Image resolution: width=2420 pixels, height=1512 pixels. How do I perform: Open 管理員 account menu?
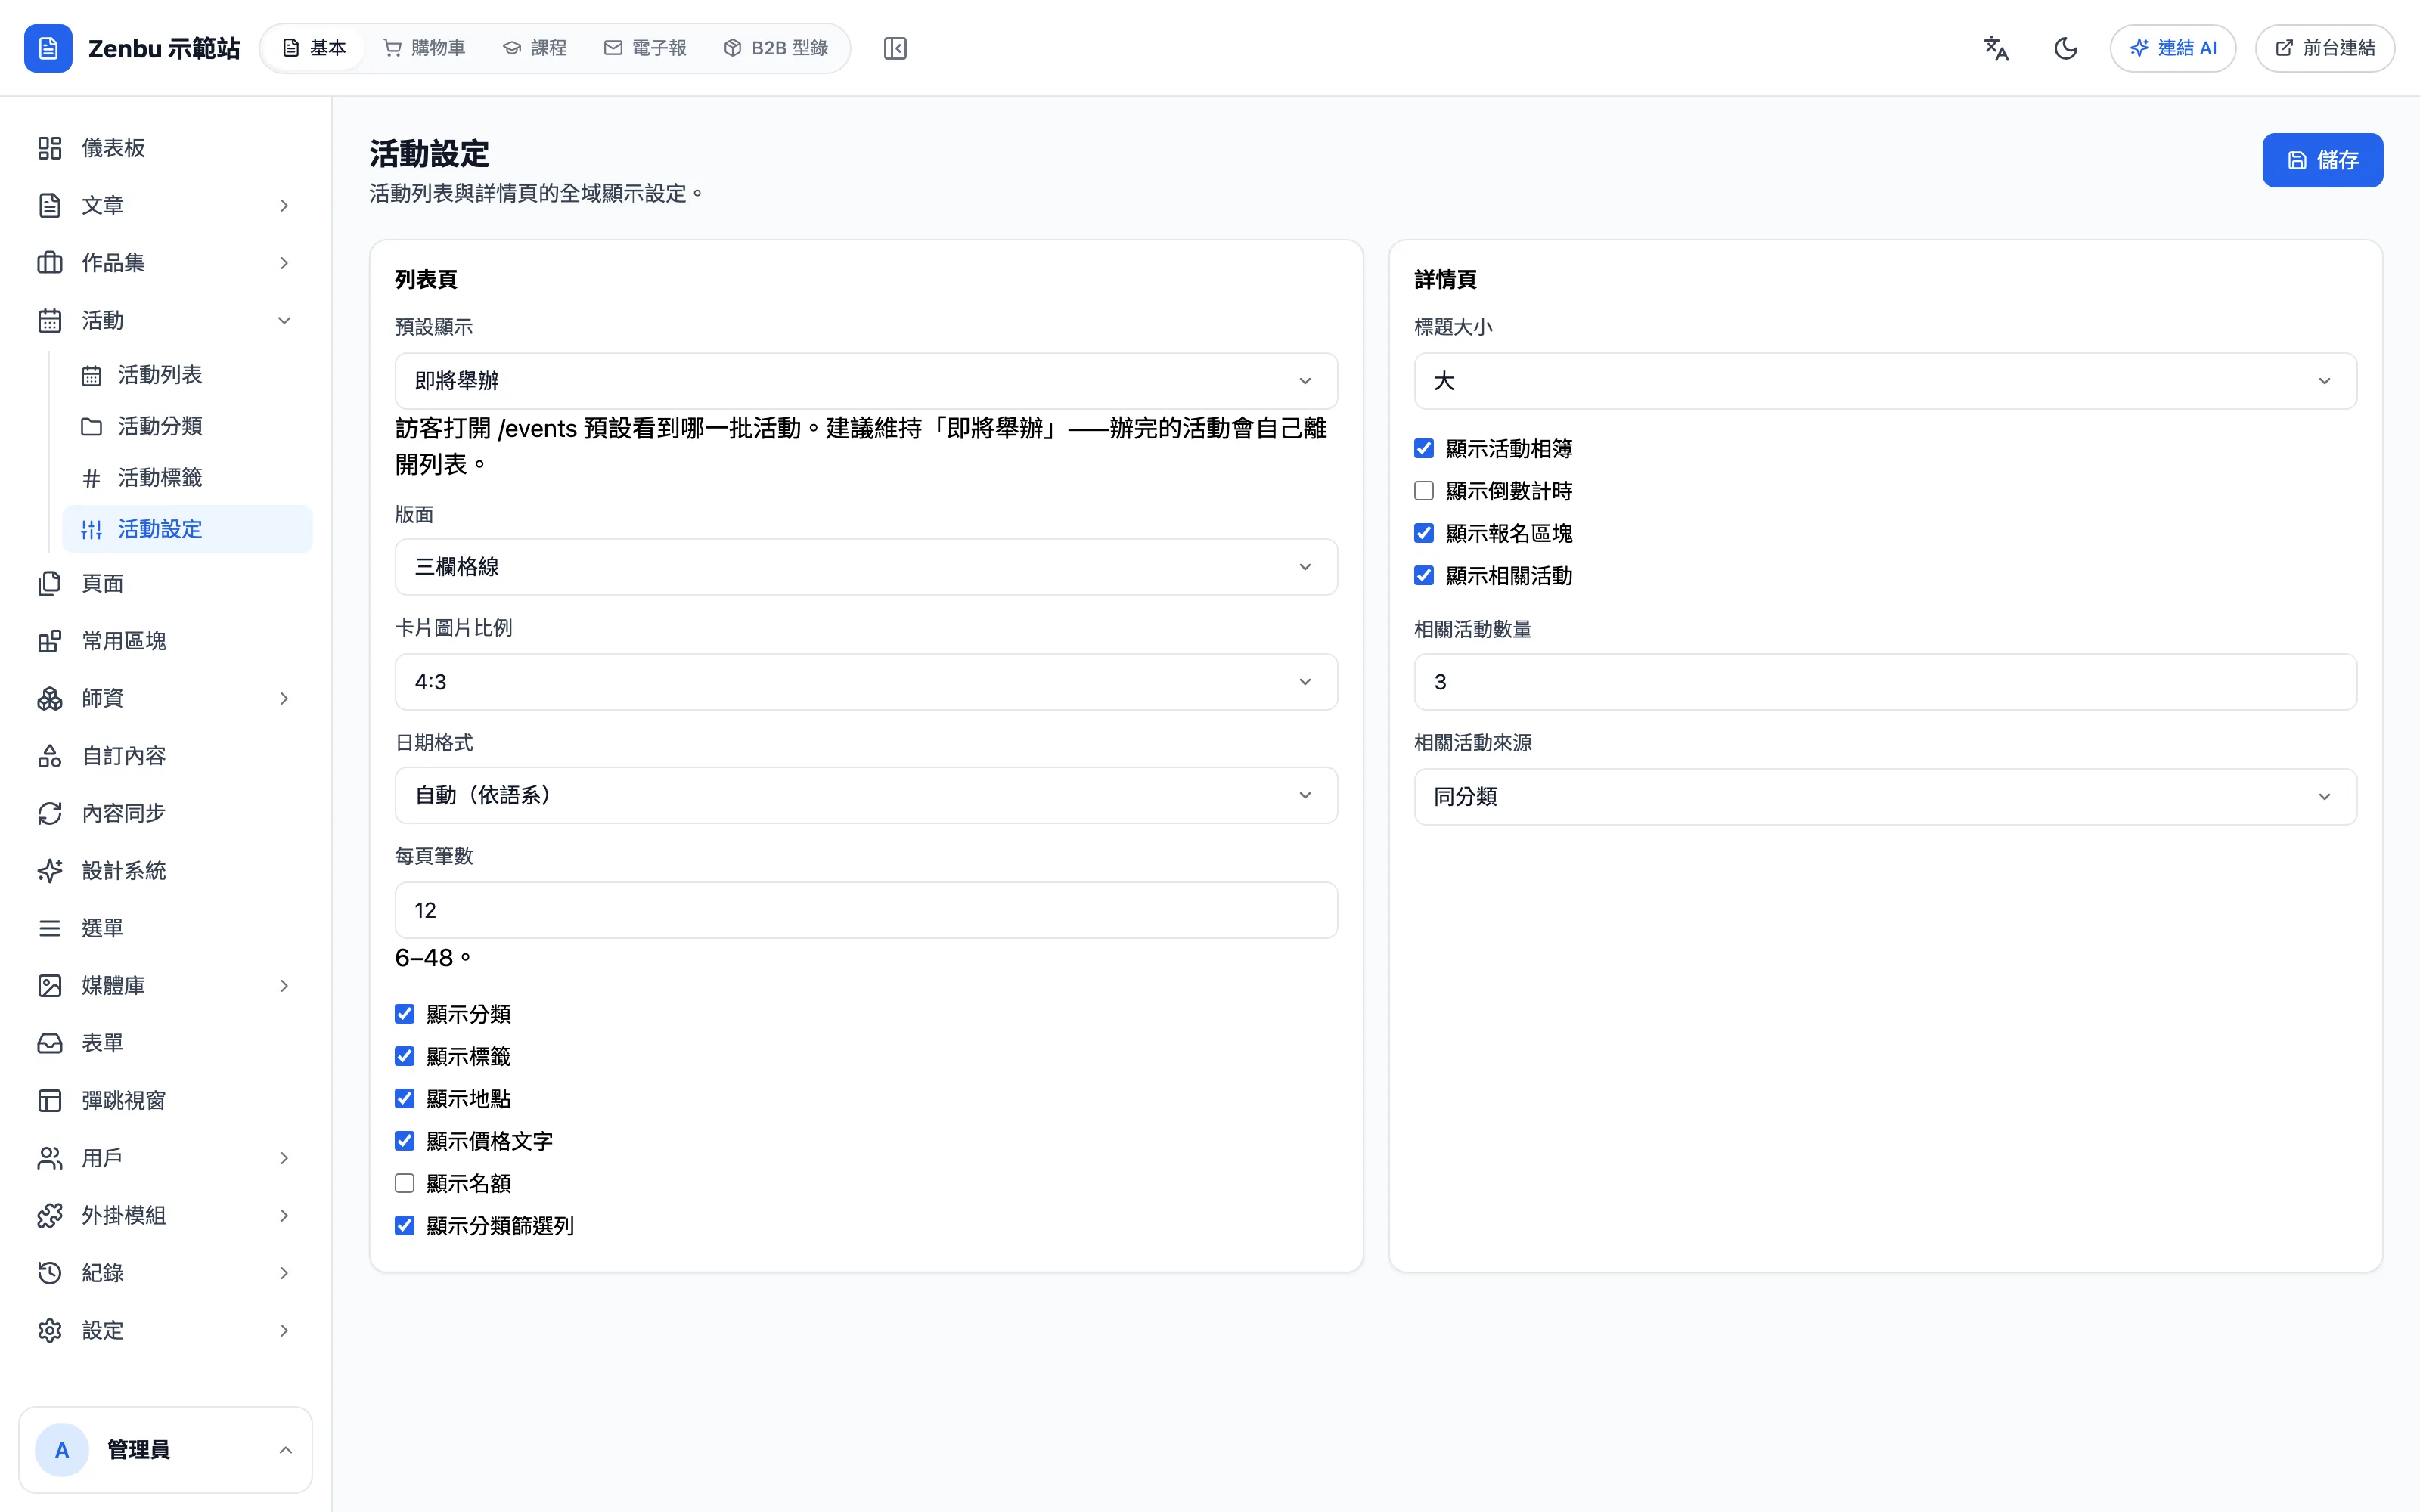click(166, 1450)
